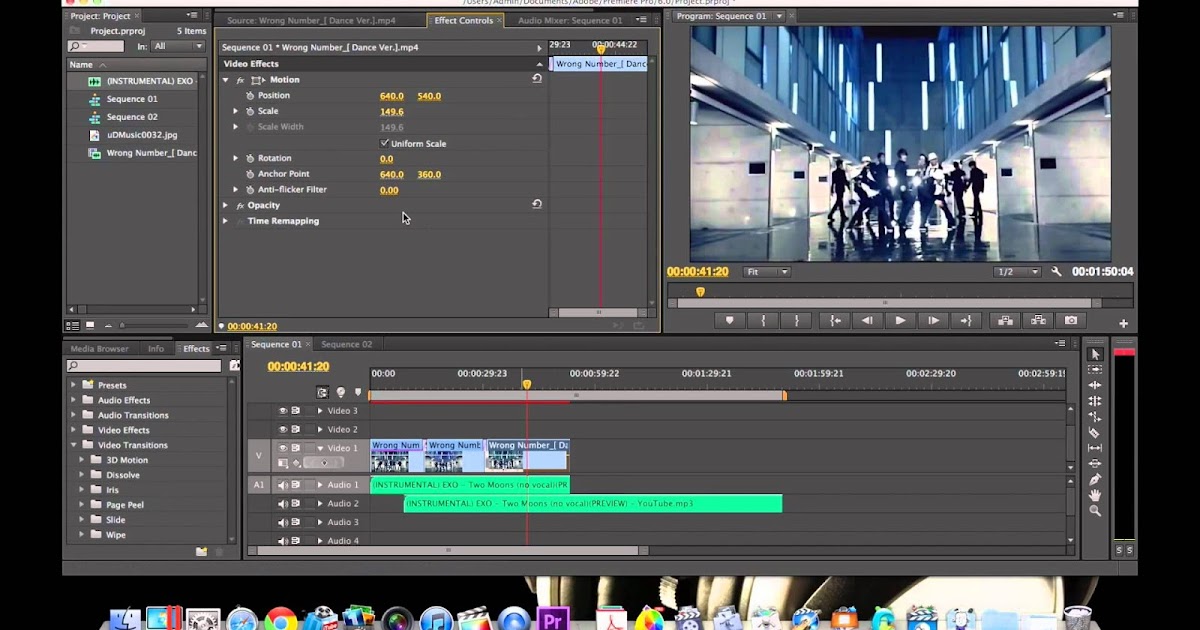Screen dimensions: 1200x630
Task: Hide the Video 2 track eye
Action: coord(283,429)
